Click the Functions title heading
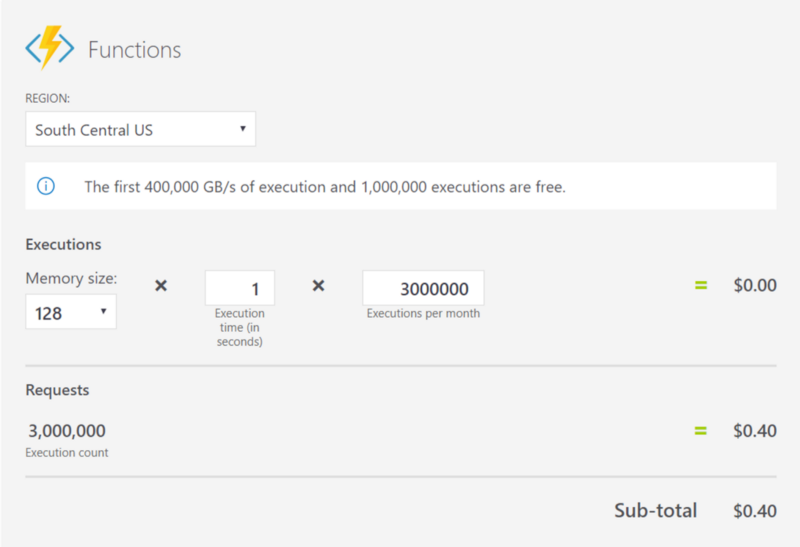This screenshot has width=800, height=547. (x=134, y=49)
